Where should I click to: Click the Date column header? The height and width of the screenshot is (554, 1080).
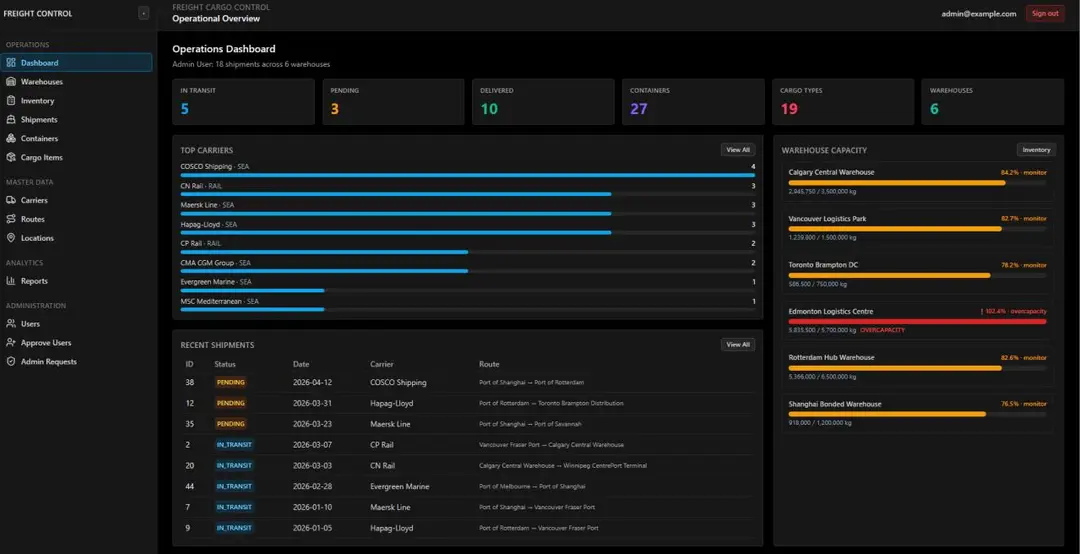coord(301,364)
